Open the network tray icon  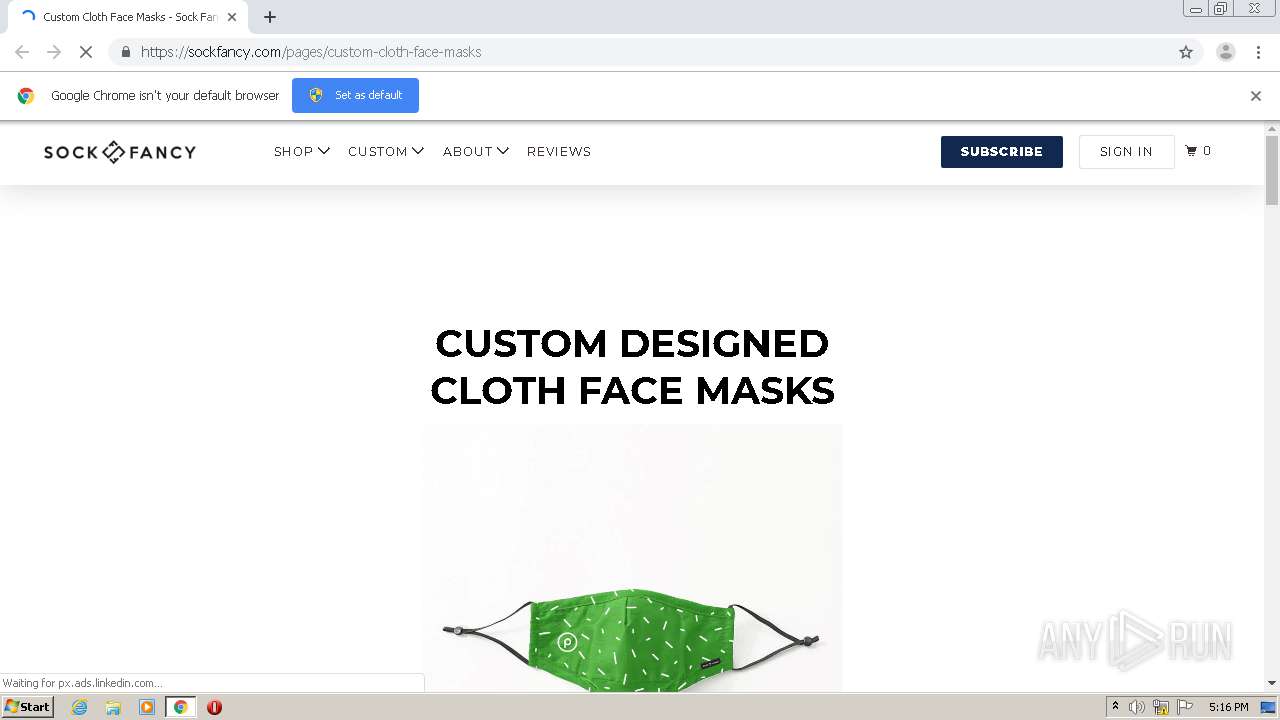click(x=1161, y=707)
